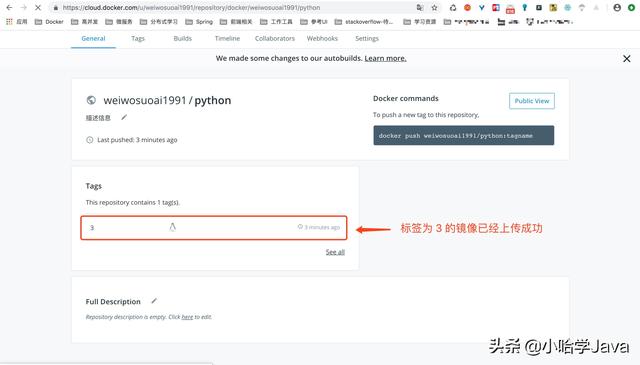Click the docker push command box

click(464, 135)
